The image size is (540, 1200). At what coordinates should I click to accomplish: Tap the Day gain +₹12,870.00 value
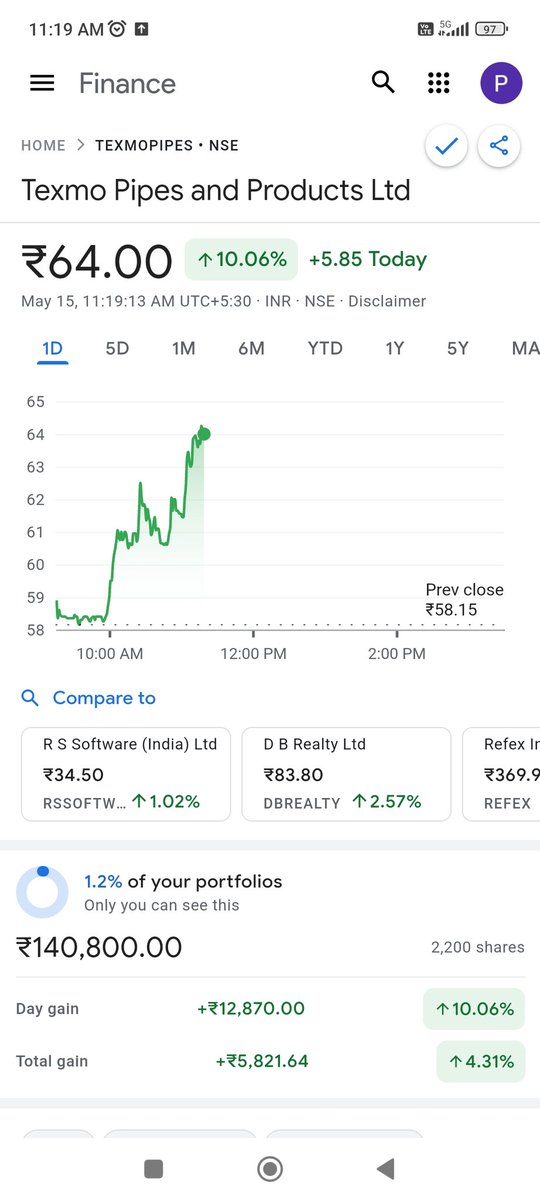tap(251, 1009)
